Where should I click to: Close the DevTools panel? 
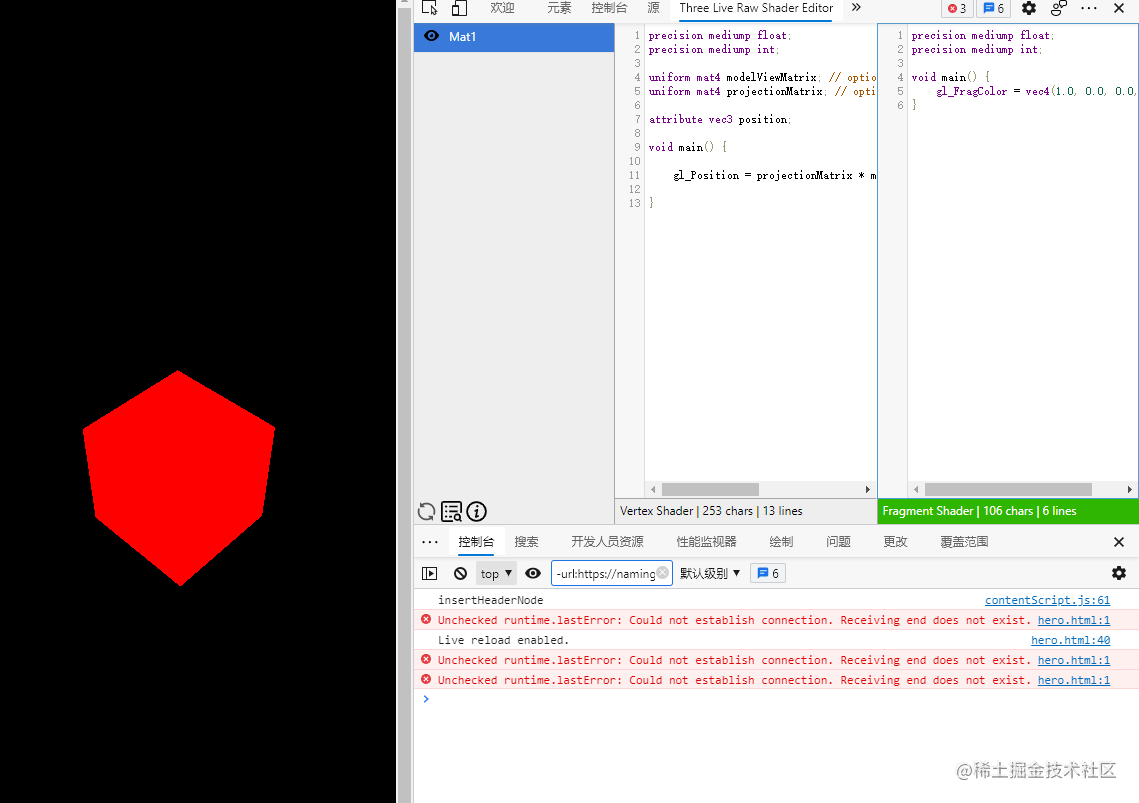[1119, 8]
